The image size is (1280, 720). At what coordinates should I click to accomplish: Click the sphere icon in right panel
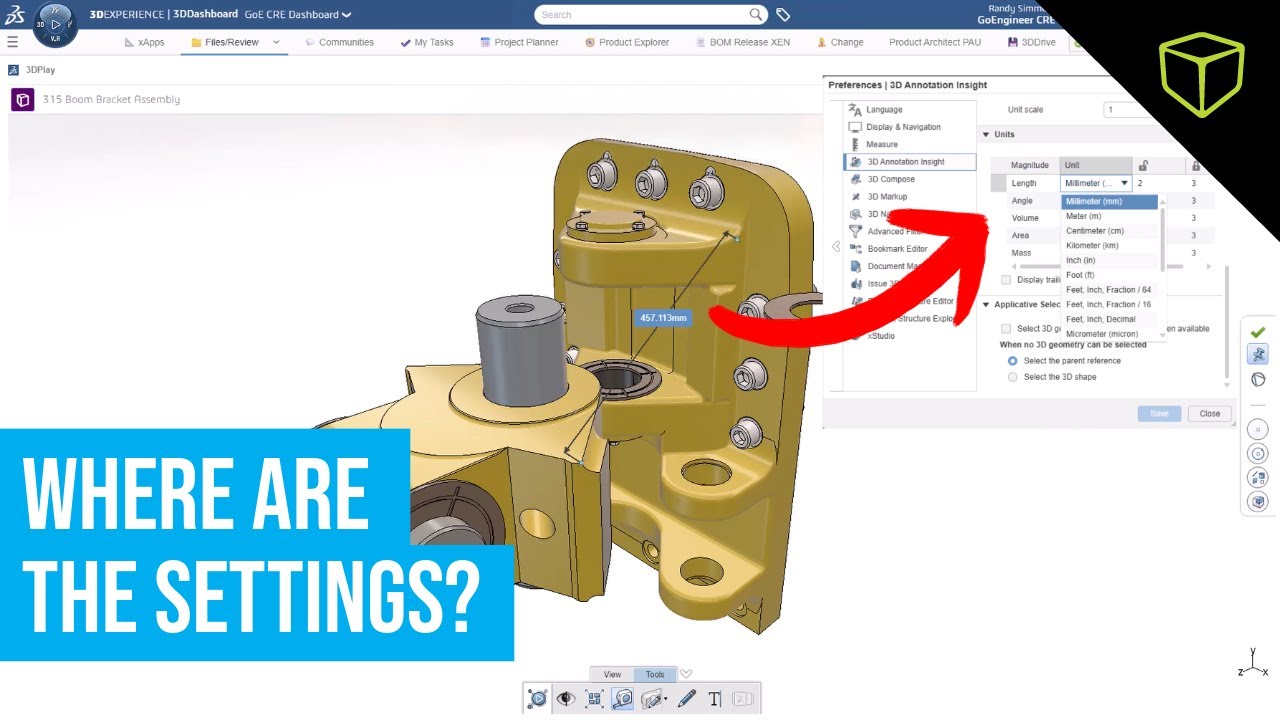point(1258,379)
